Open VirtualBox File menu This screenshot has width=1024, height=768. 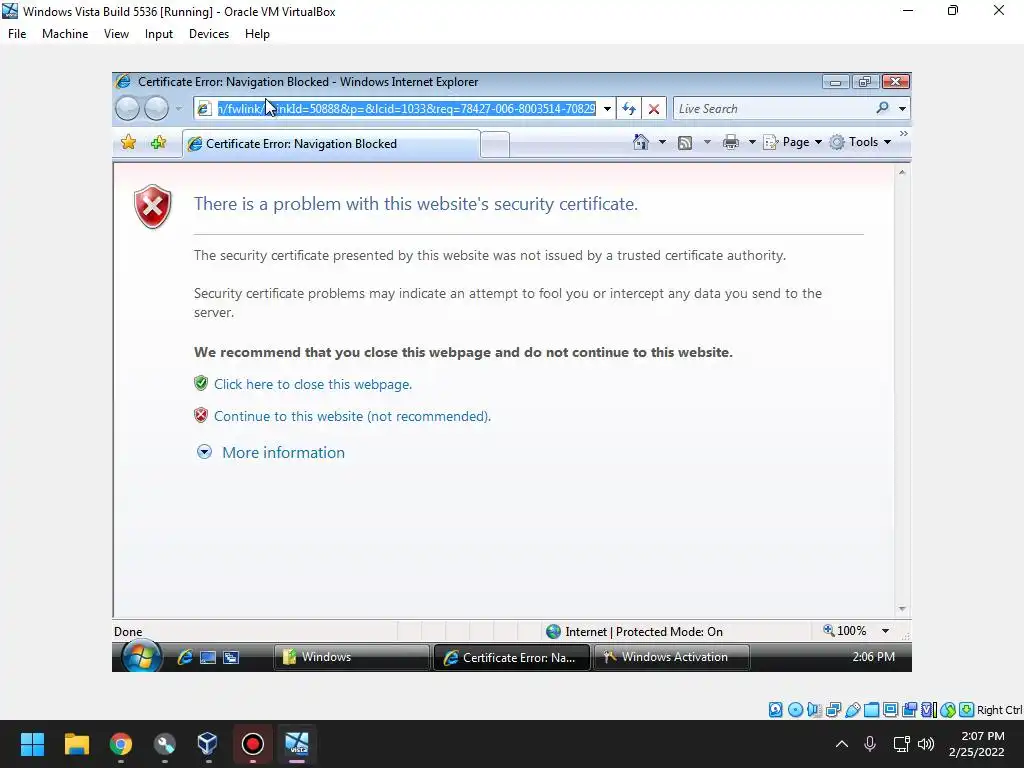coord(17,34)
